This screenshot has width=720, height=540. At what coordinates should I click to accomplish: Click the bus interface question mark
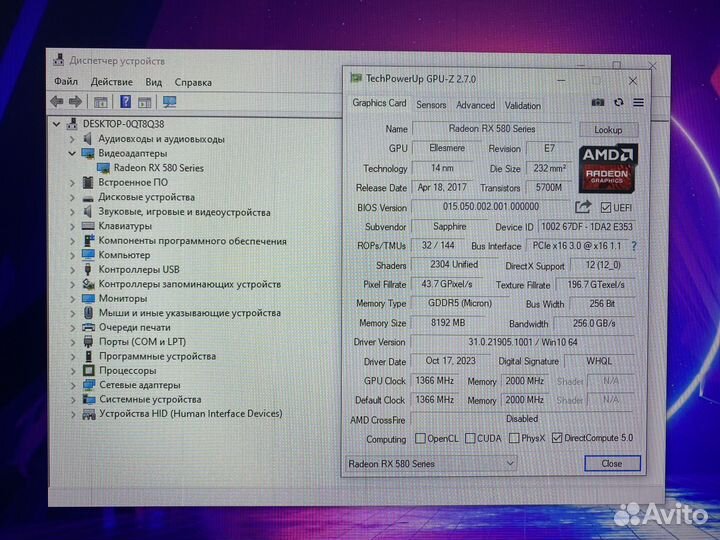click(633, 246)
